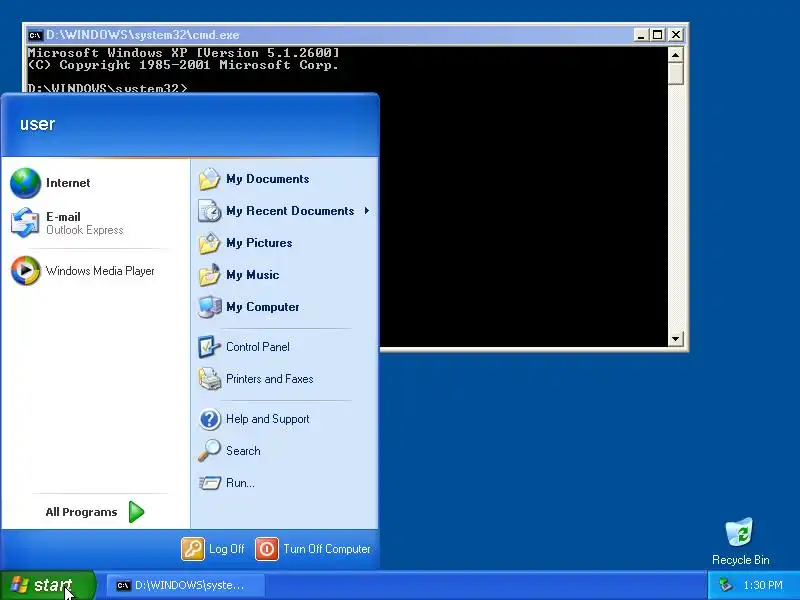Click the cmd.exe icon in the window title bar
Screen dimensions: 800x600
tap(35, 35)
